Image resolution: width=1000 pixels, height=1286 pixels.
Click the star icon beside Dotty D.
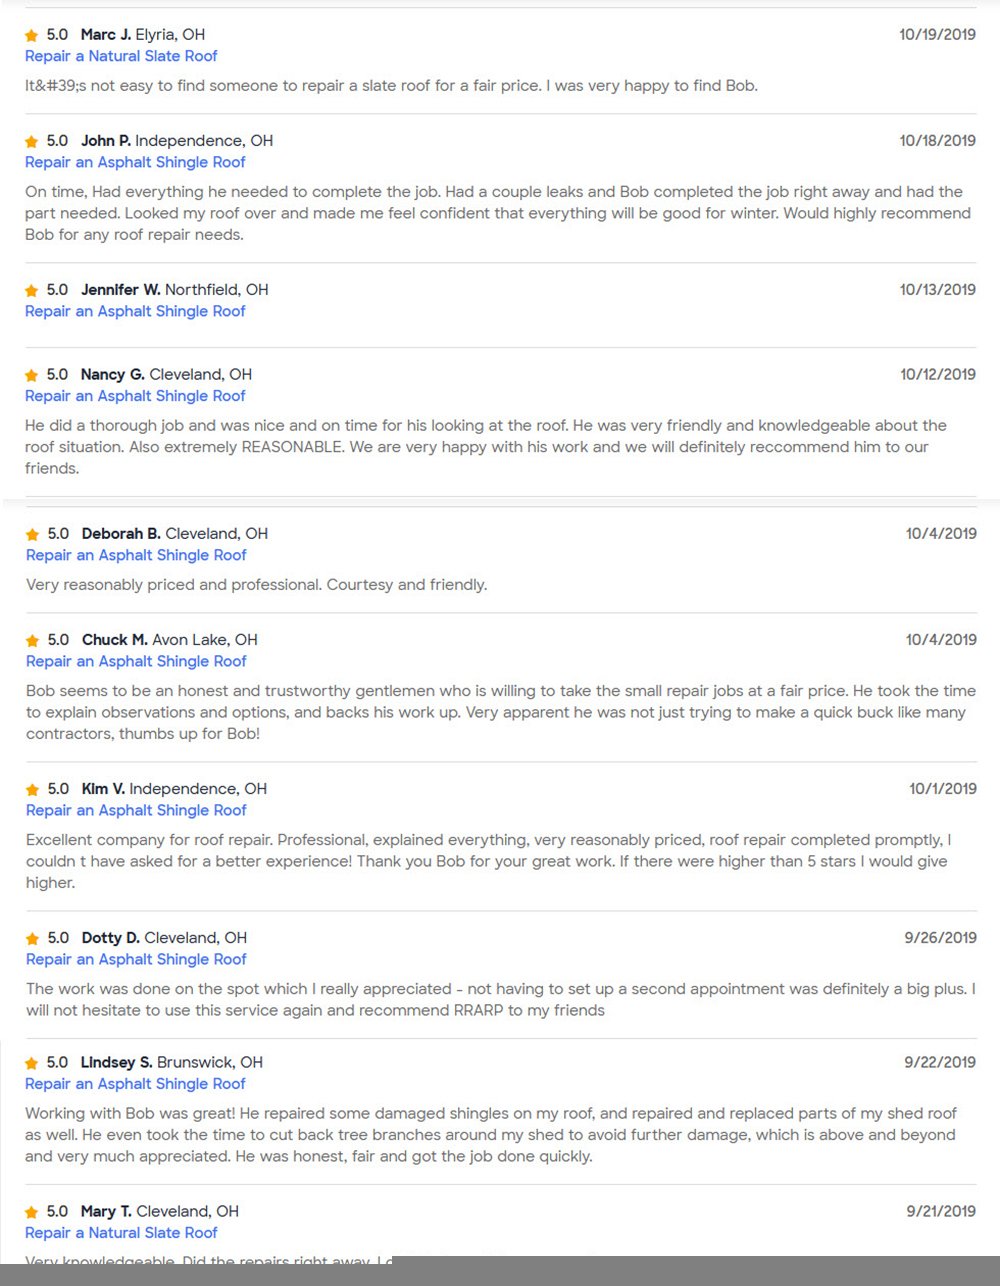coord(32,939)
